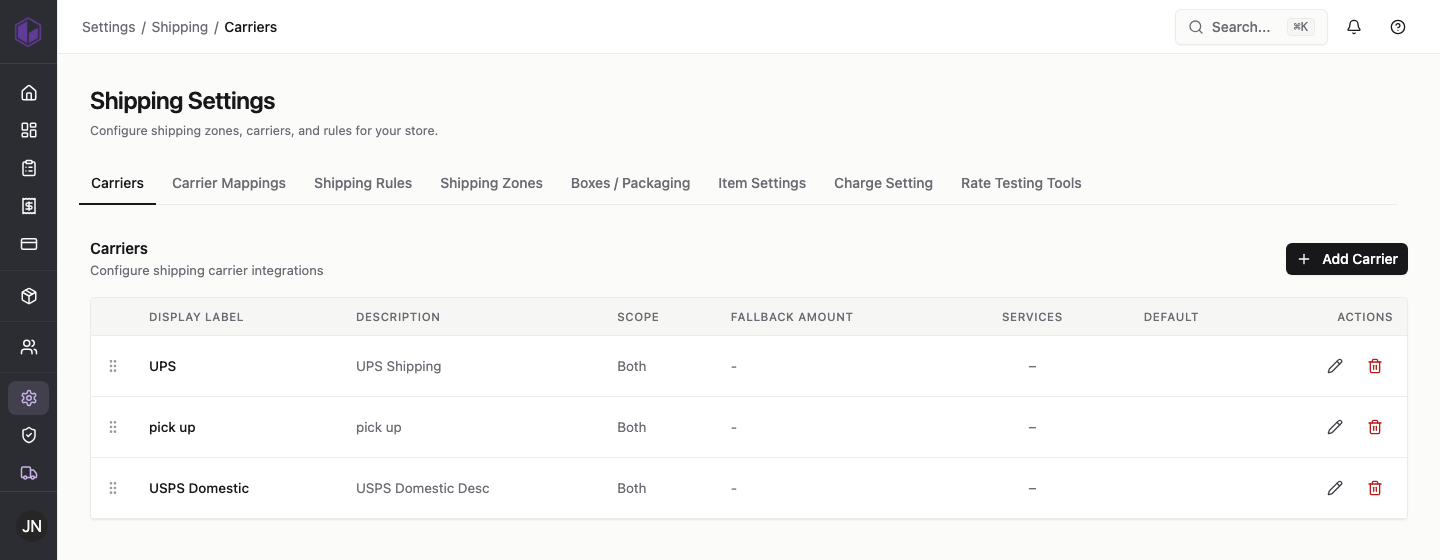Open the users customers icon in sidebar
Viewport: 1440px width, 560px height.
(x=29, y=347)
